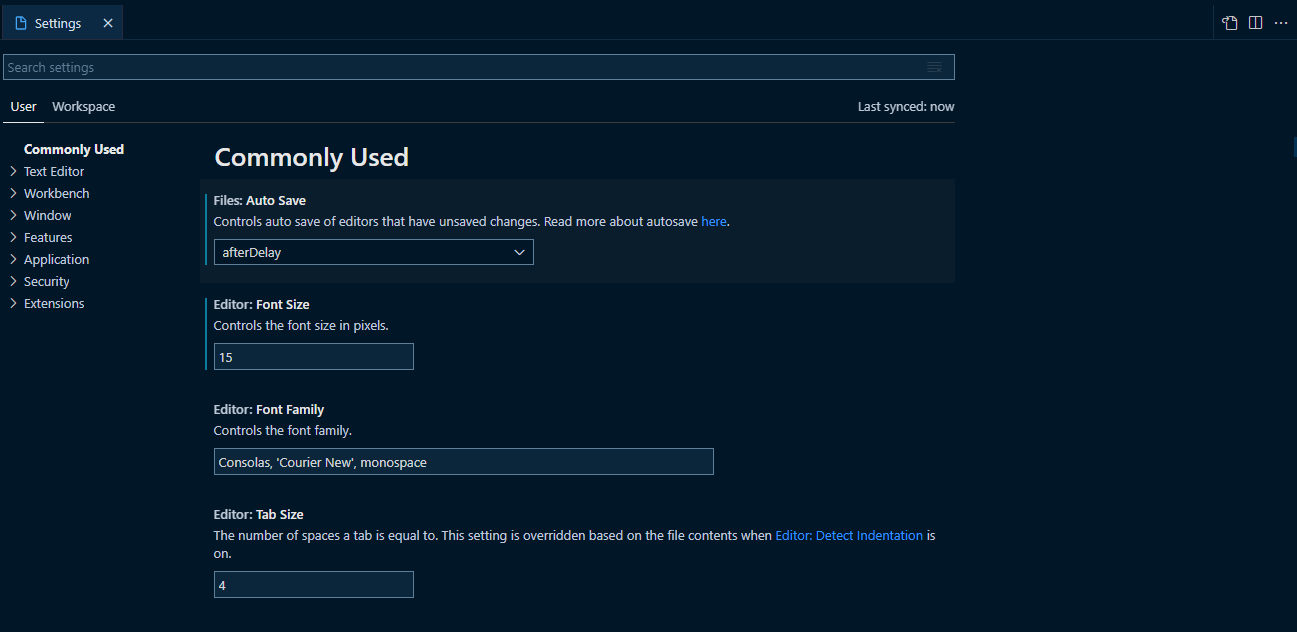Click the 'Editor: Tab Size' setting title
The height and width of the screenshot is (632, 1297).
pyautogui.click(x=259, y=514)
